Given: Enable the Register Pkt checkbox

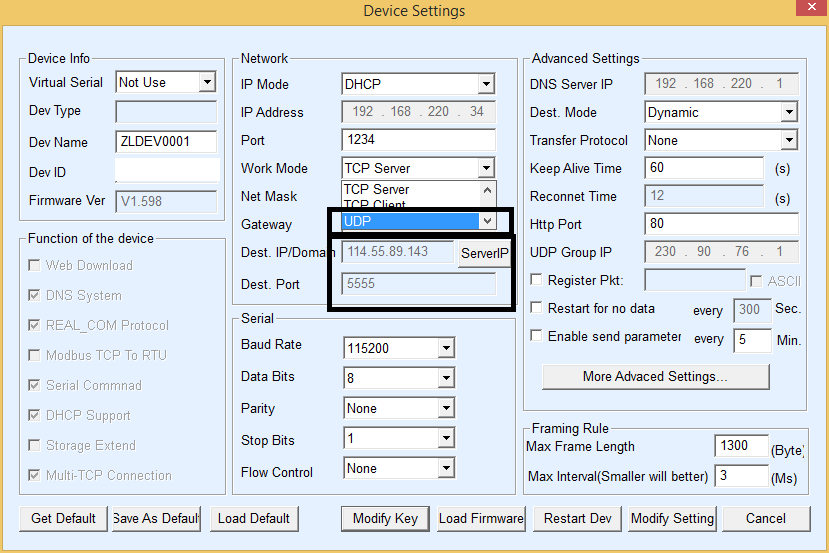Looking at the screenshot, I should point(537,280).
